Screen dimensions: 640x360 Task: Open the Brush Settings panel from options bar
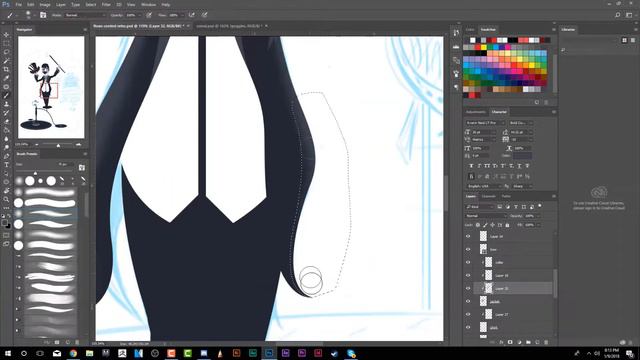click(x=43, y=15)
